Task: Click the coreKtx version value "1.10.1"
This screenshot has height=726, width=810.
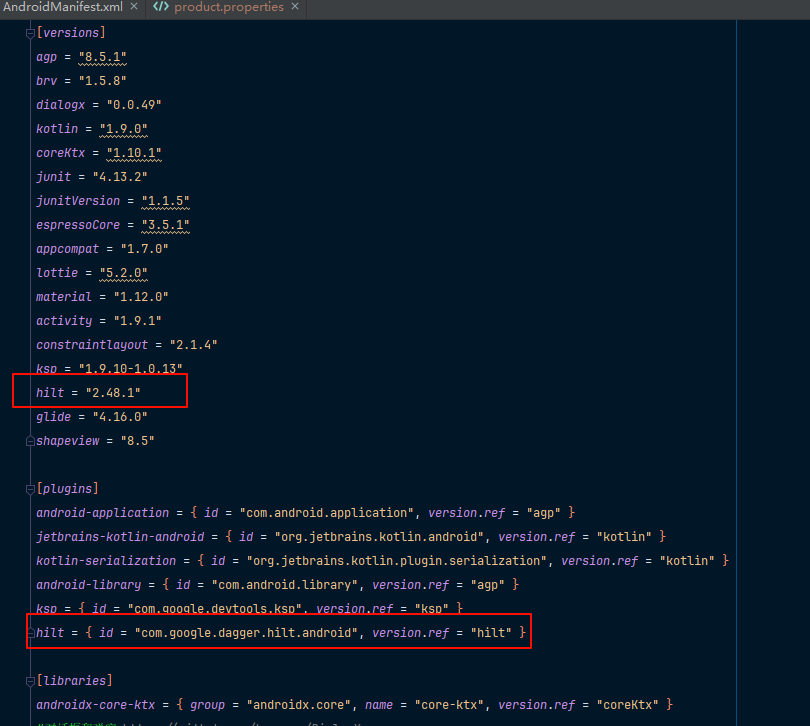Action: (134, 153)
